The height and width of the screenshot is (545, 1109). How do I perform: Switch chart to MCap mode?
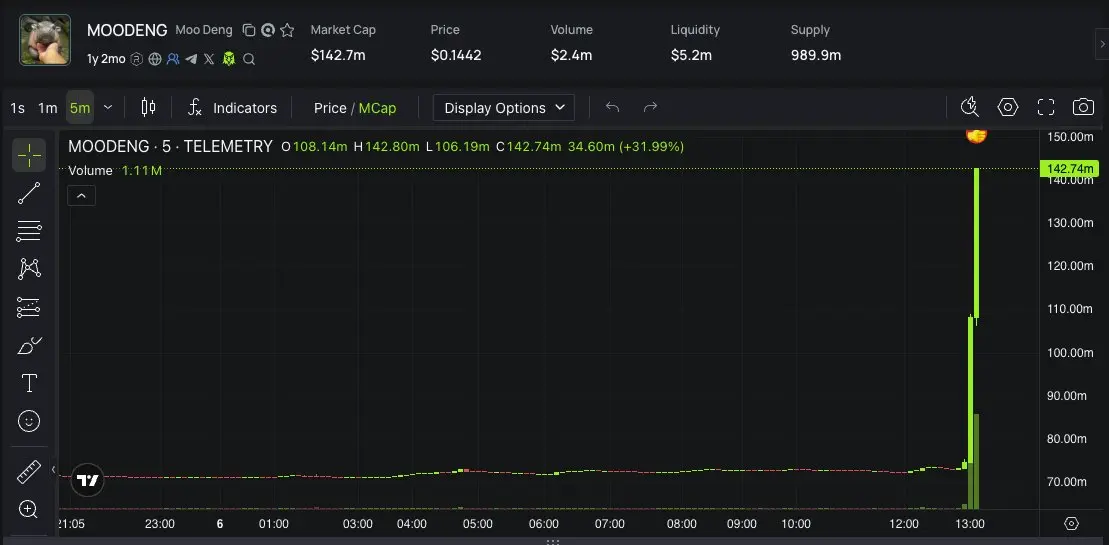pos(378,108)
